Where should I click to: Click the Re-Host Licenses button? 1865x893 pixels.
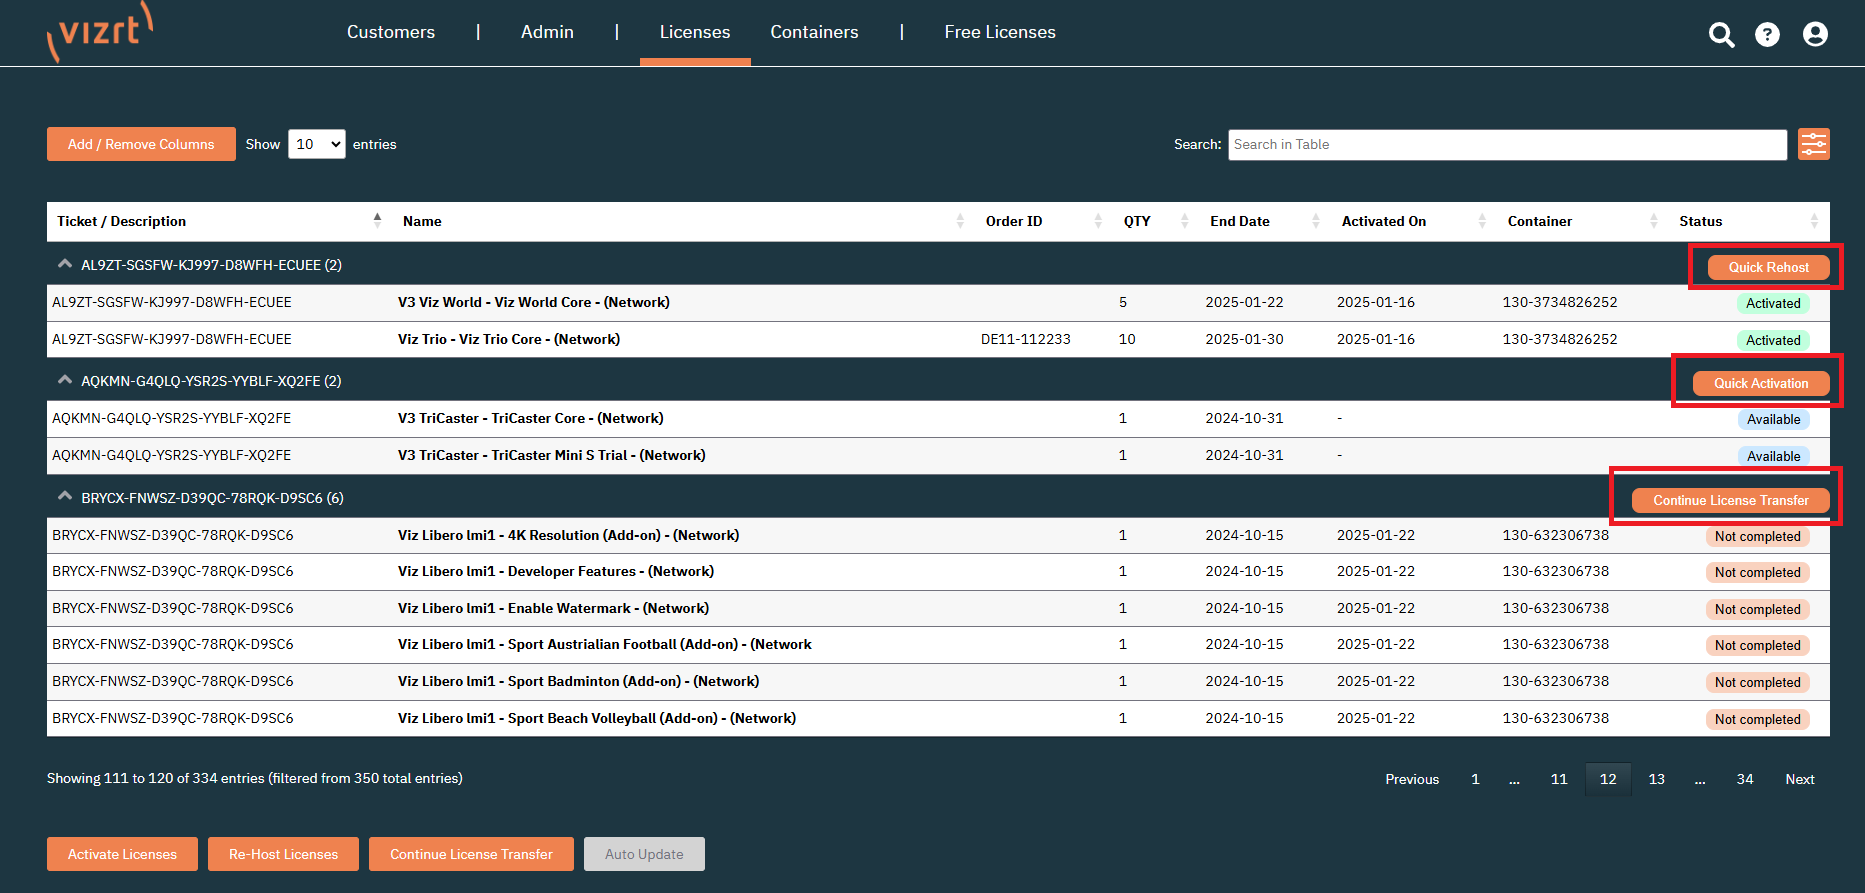tap(283, 854)
